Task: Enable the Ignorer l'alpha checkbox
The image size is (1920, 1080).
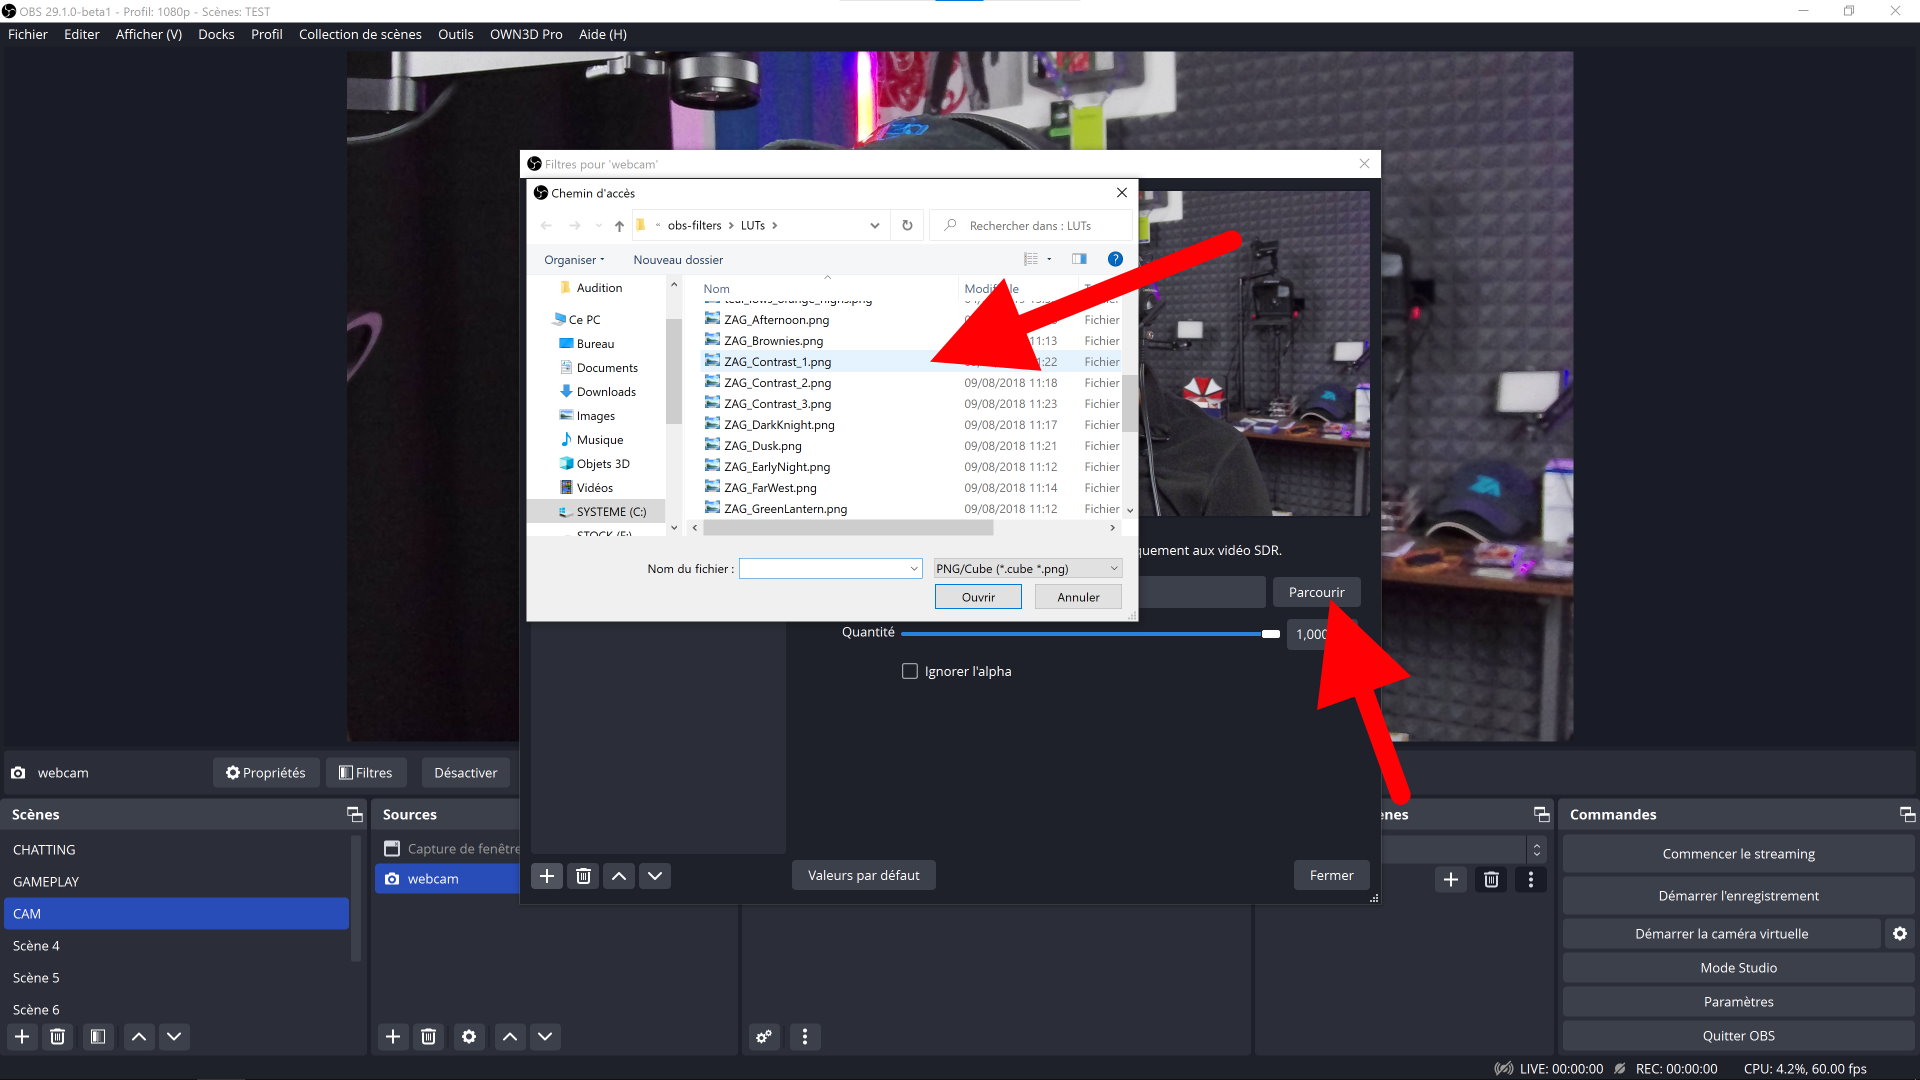Action: tap(910, 671)
